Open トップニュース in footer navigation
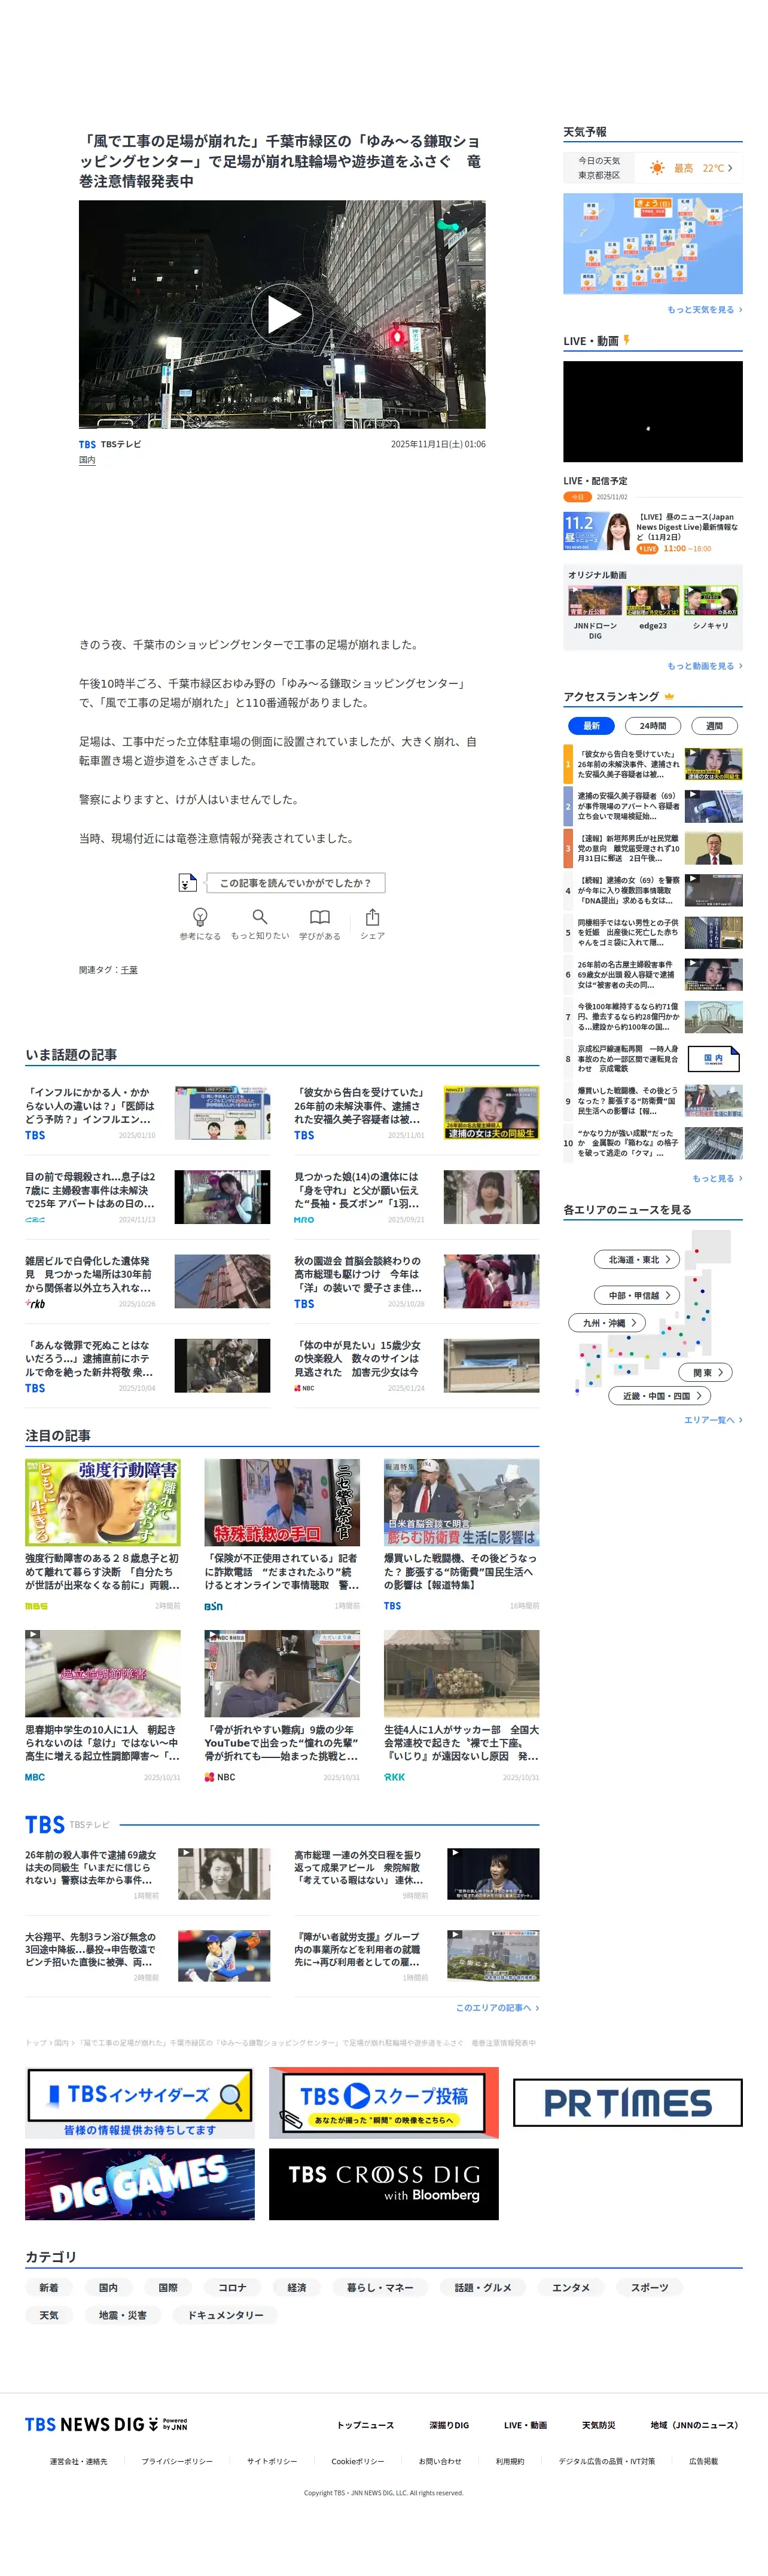 pyautogui.click(x=365, y=2426)
